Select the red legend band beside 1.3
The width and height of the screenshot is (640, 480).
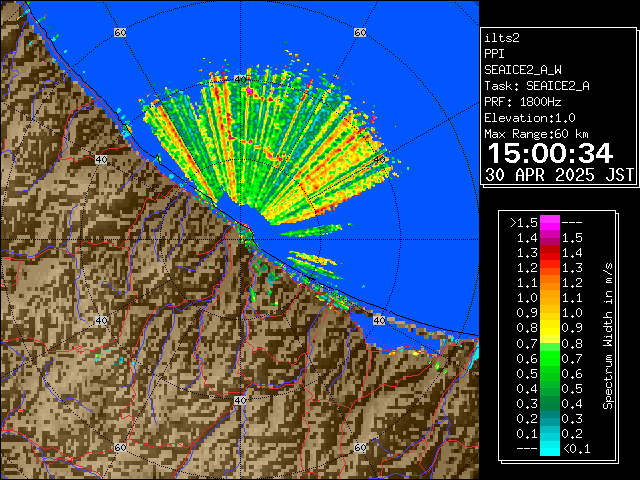point(550,253)
